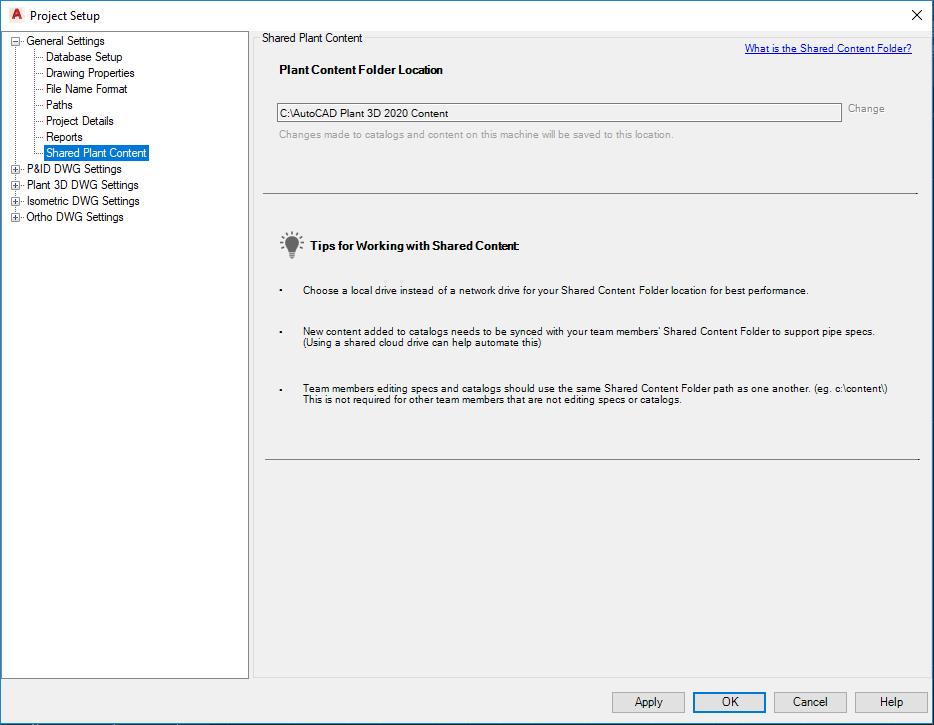Click the lightbulb tips icon
The image size is (934, 725).
pos(291,244)
